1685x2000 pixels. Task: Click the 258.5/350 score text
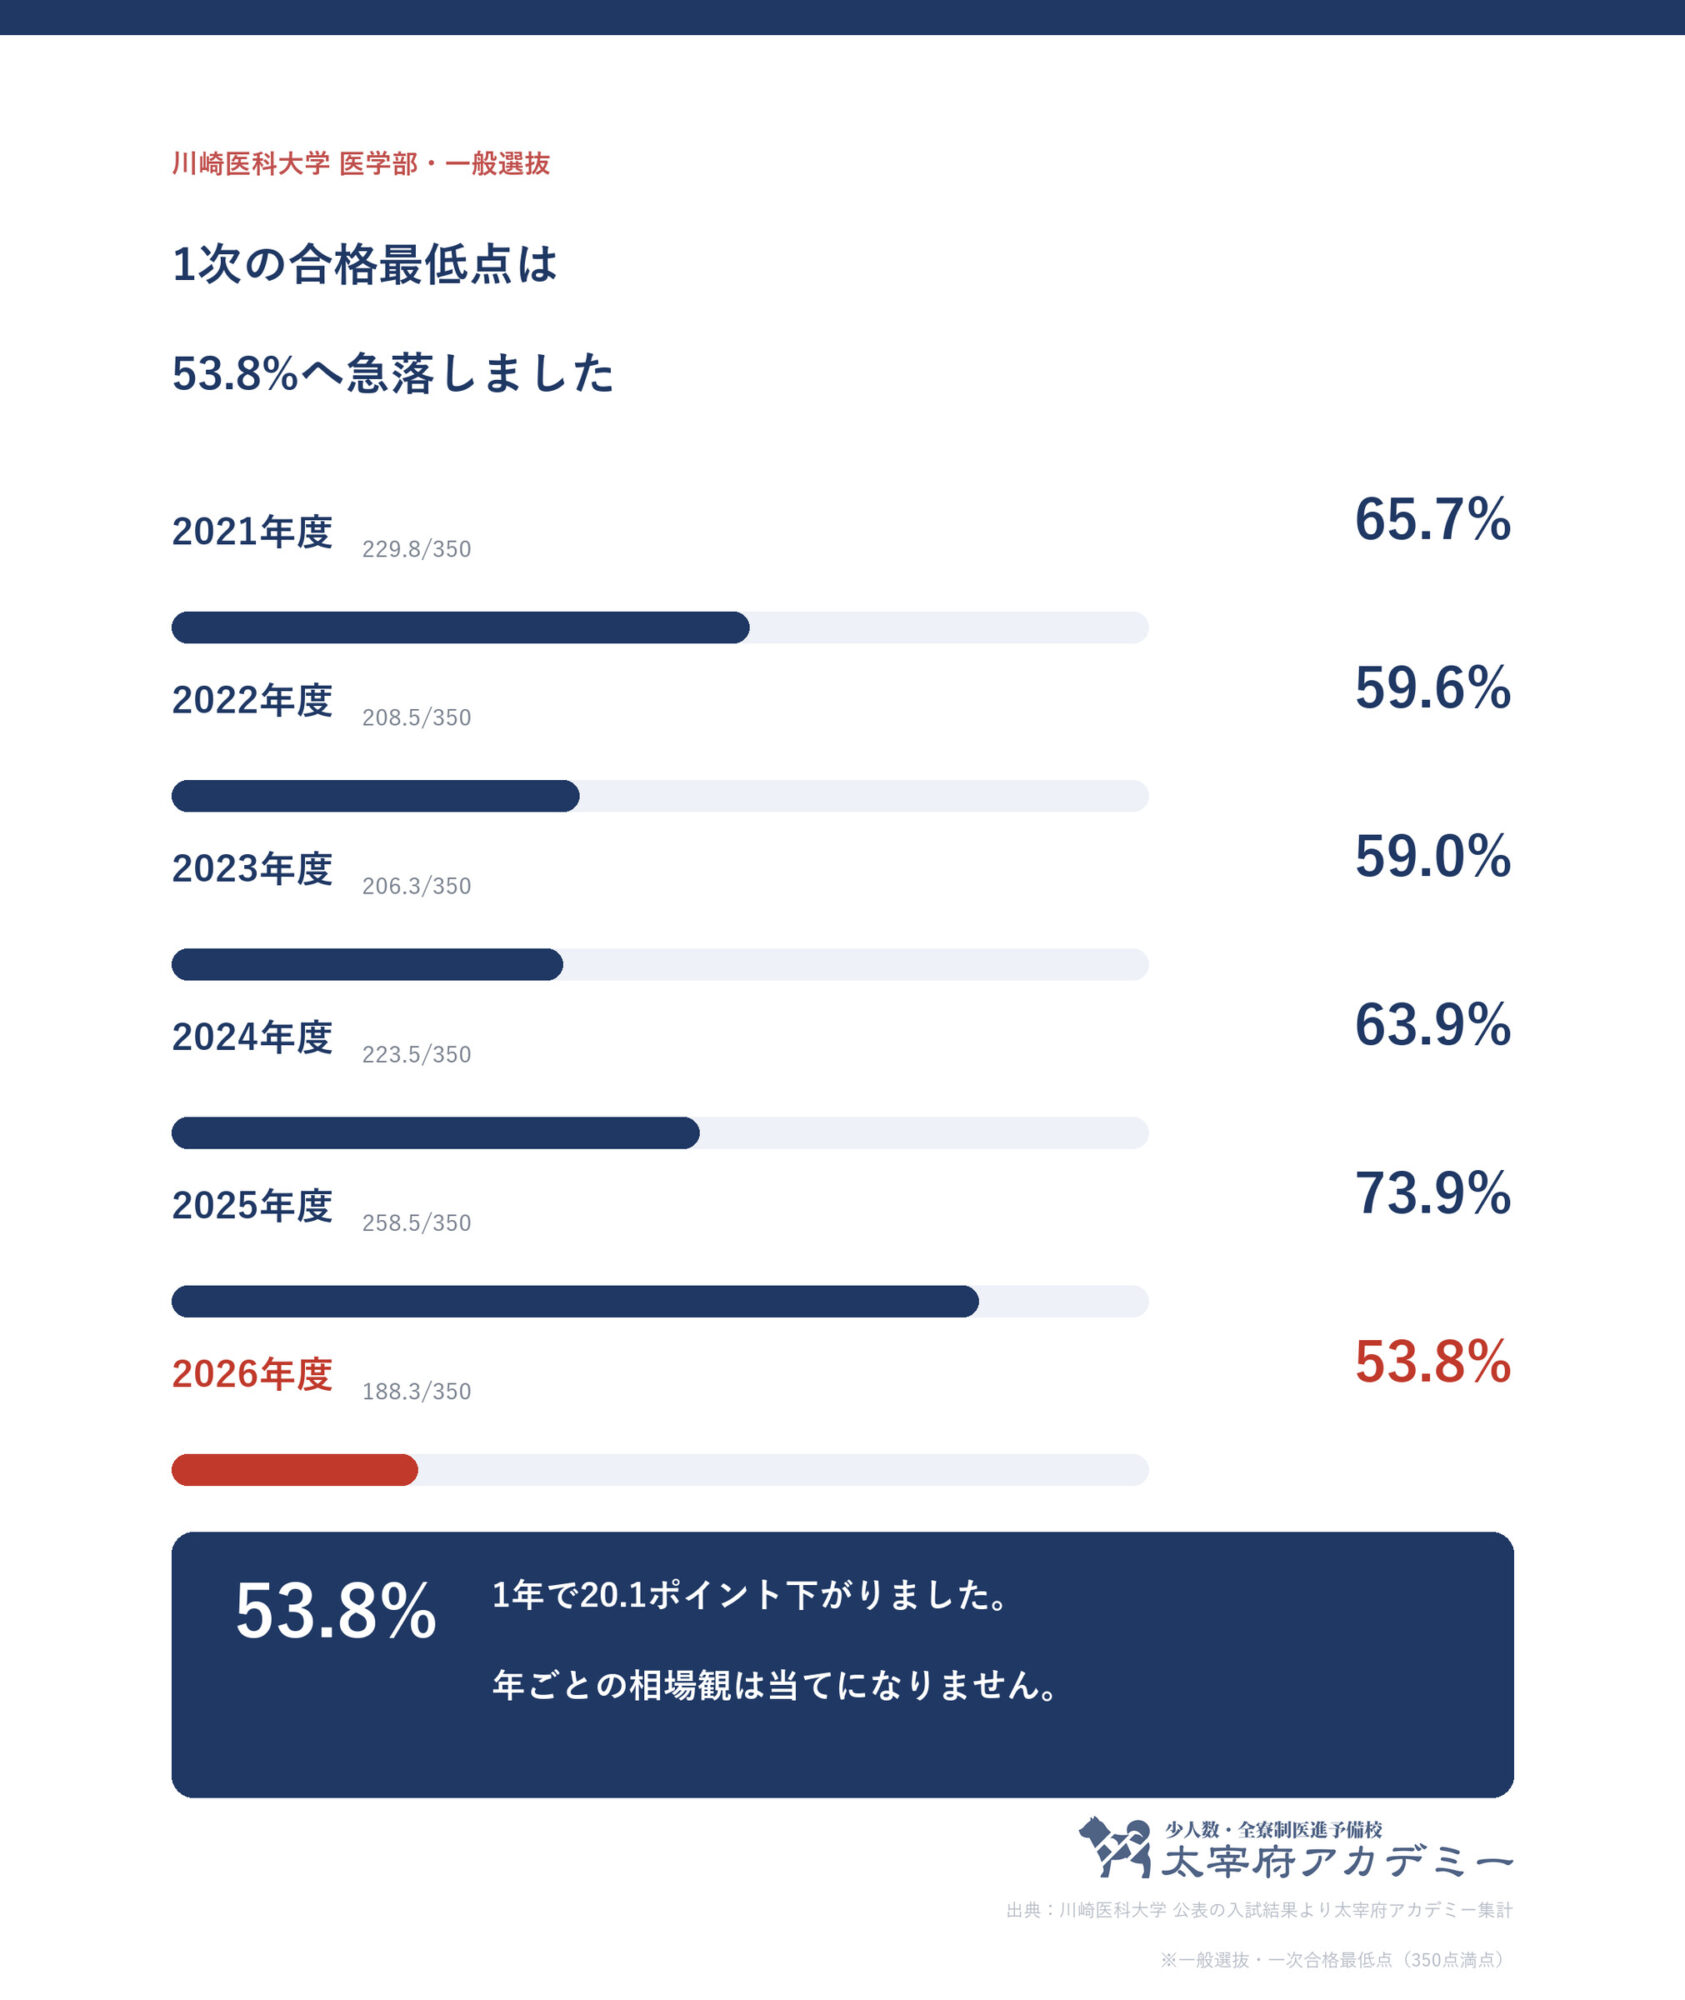point(416,1223)
